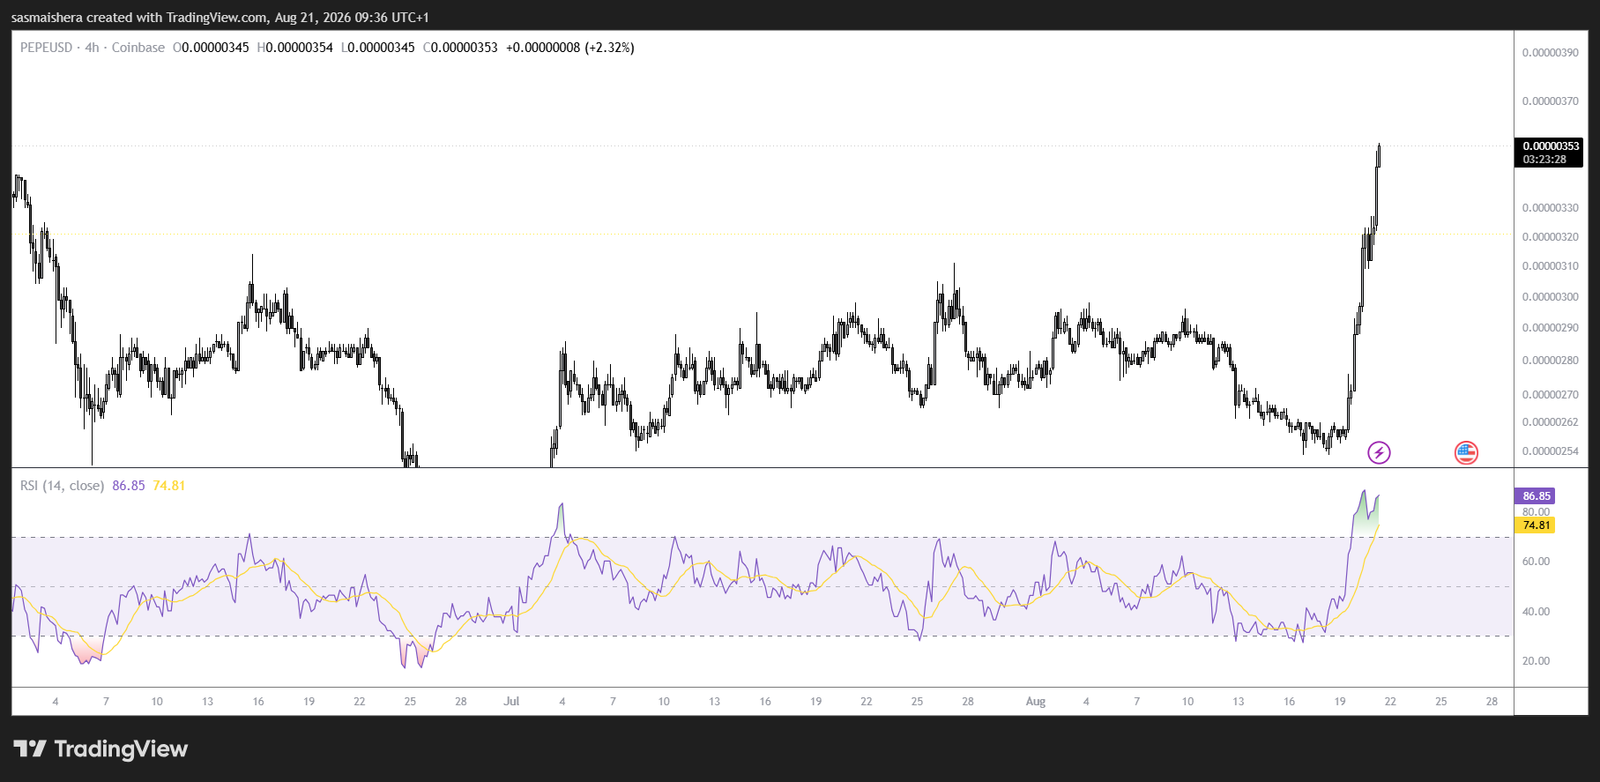Select the low value L0.00000345 in legend
Viewport: 1600px width, 782px height.
tap(378, 47)
